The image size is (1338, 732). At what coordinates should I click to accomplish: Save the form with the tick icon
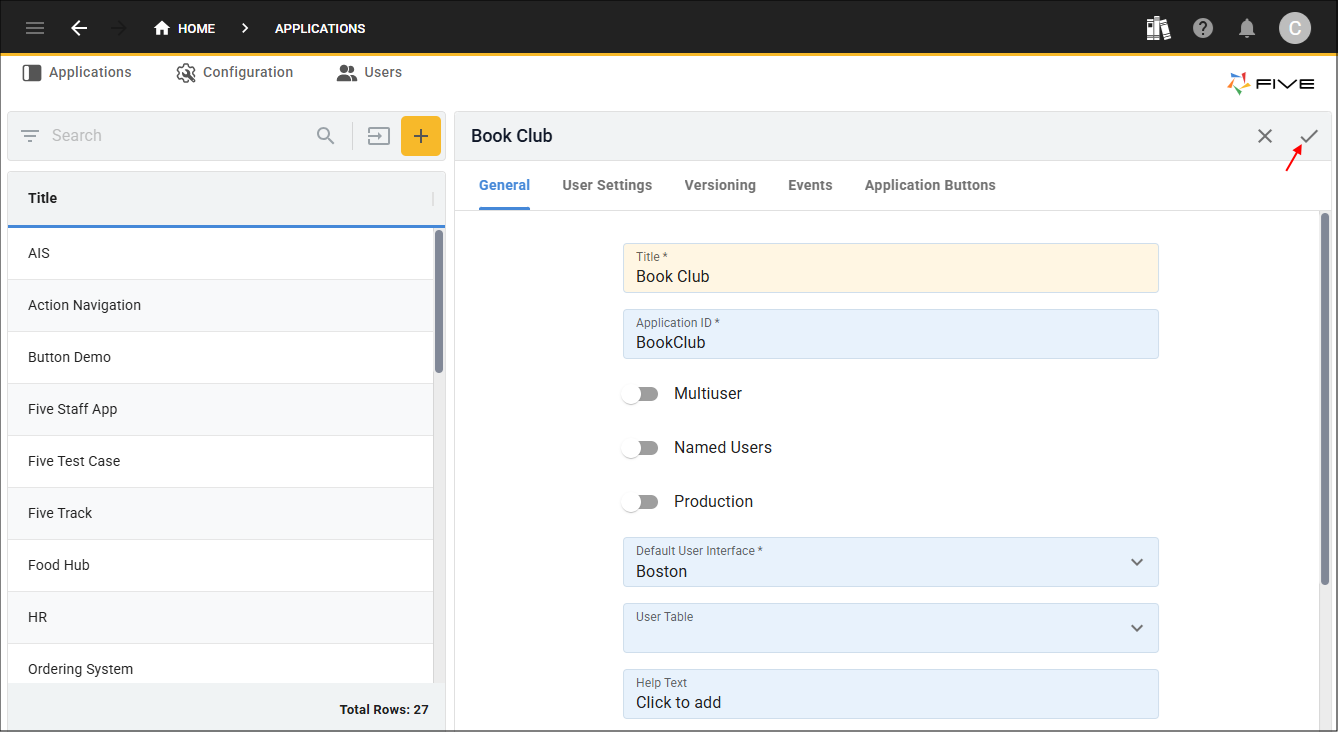1309,136
